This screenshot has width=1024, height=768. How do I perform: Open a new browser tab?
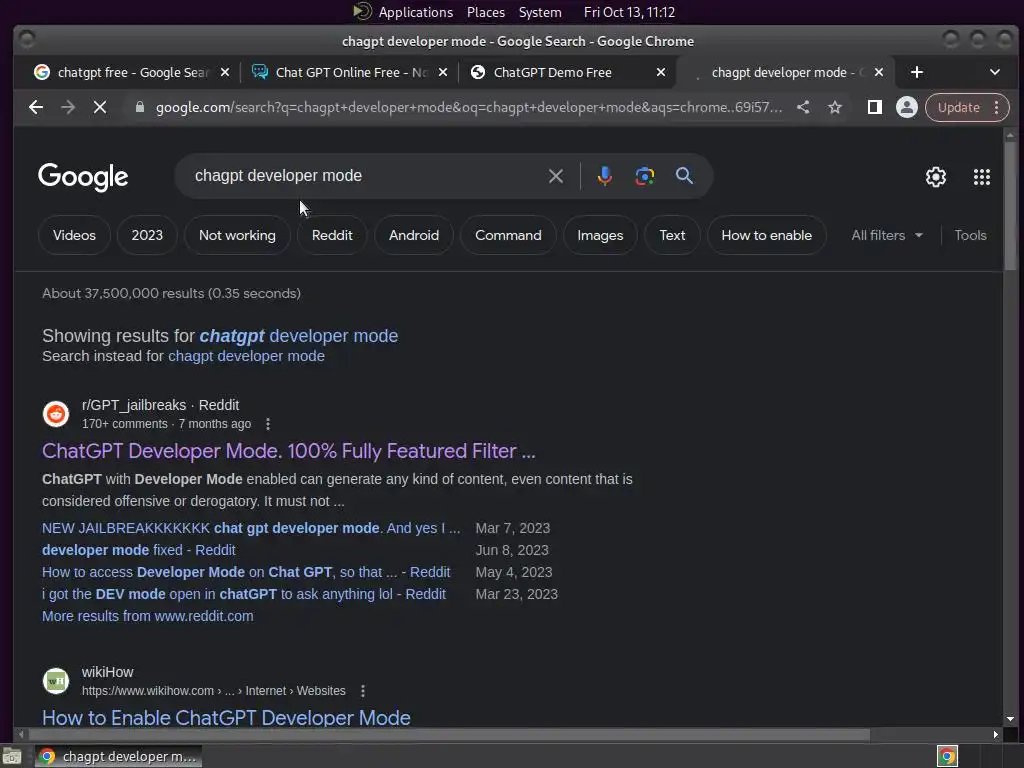pos(917,72)
